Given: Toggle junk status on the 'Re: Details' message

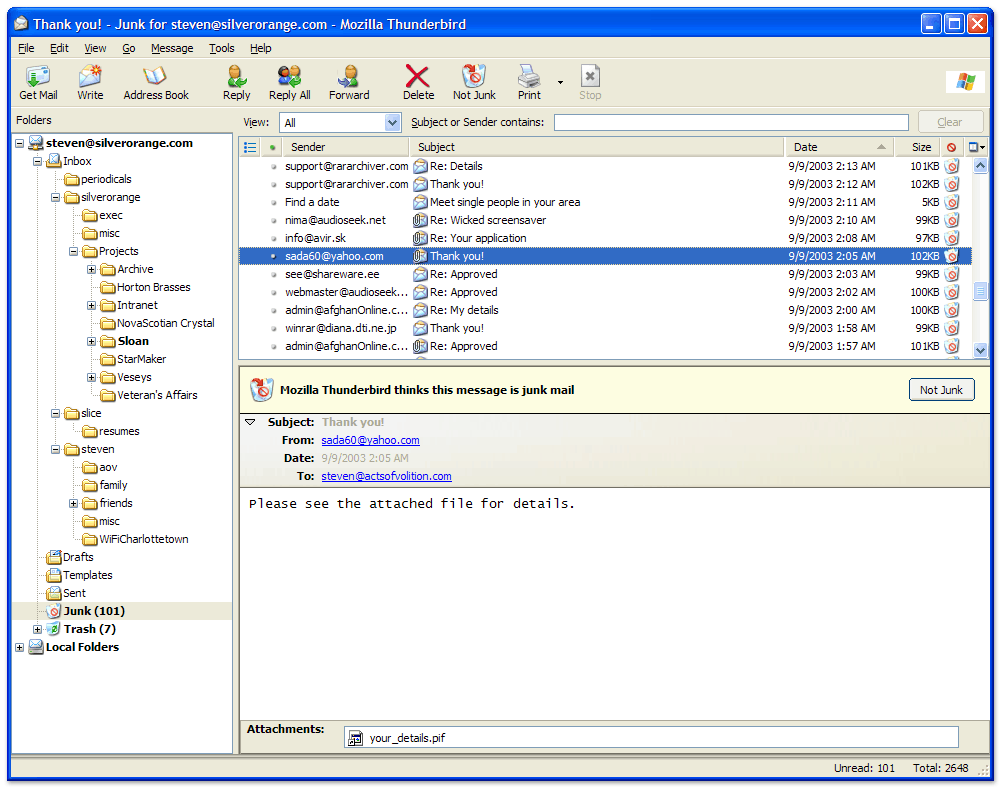Looking at the screenshot, I should pyautogui.click(x=952, y=166).
